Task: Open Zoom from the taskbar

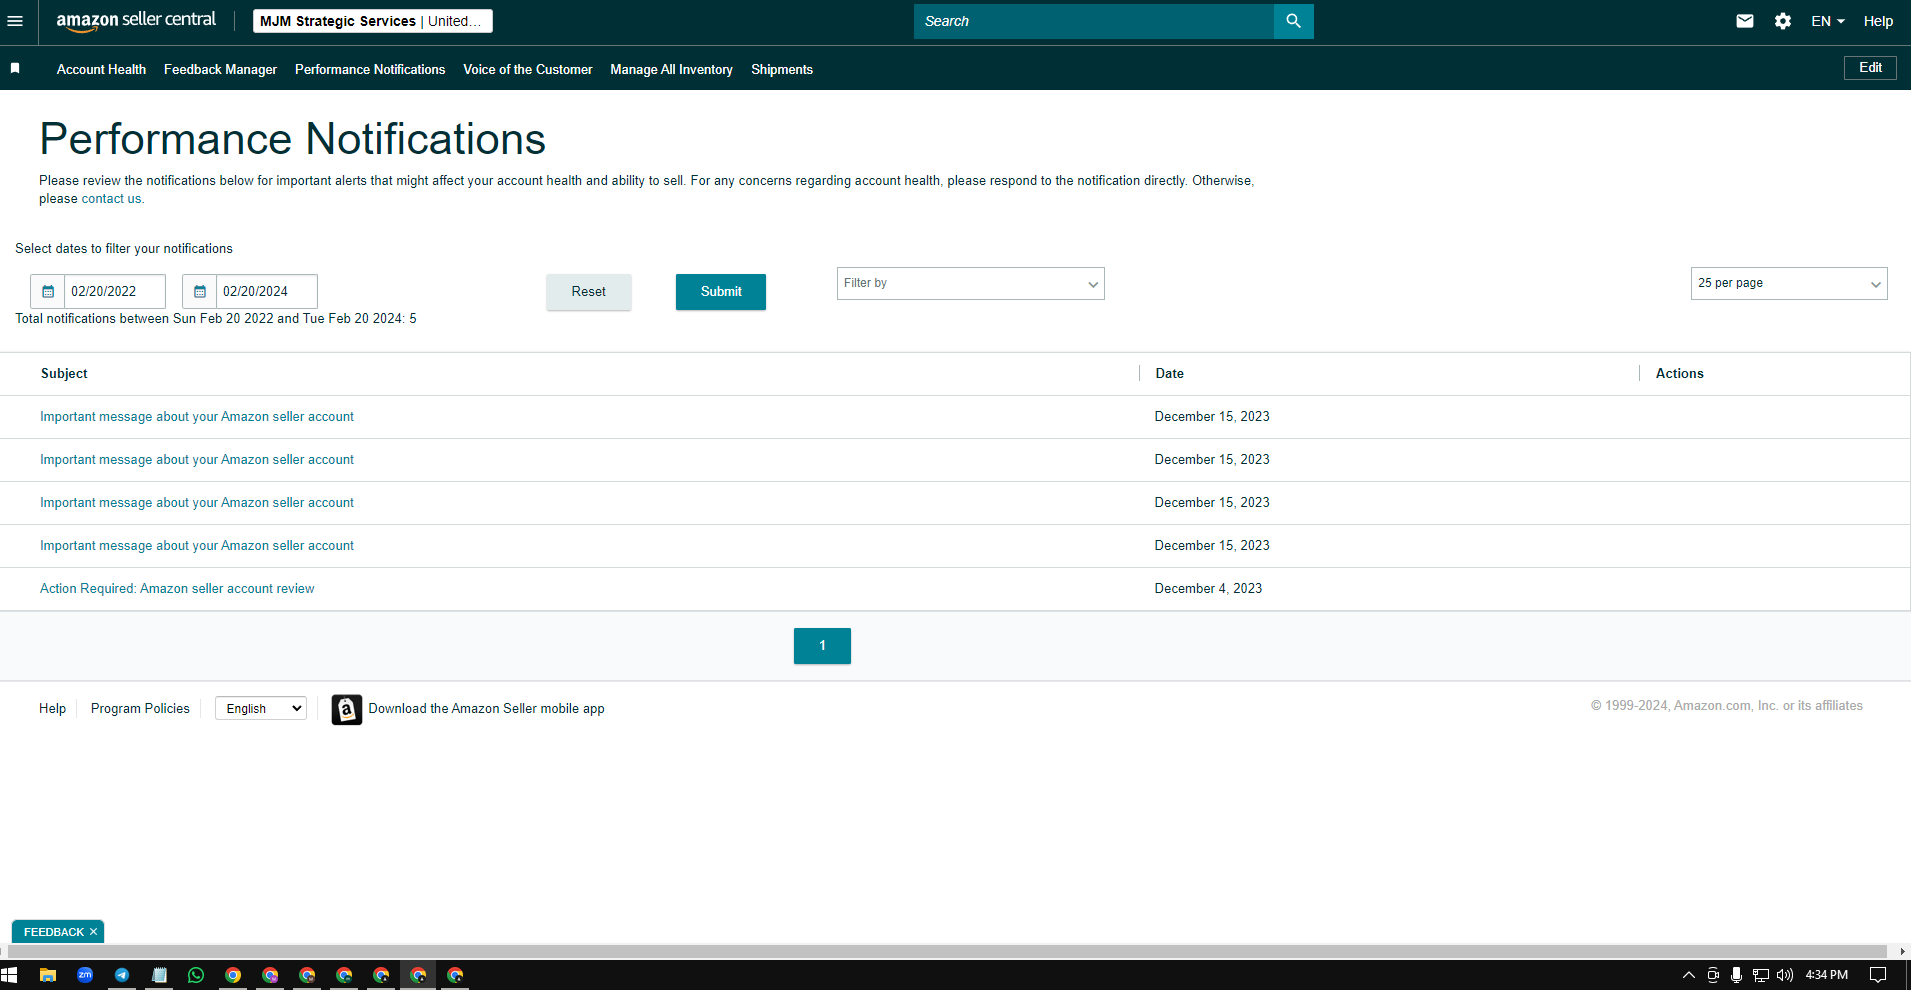Action: 85,975
